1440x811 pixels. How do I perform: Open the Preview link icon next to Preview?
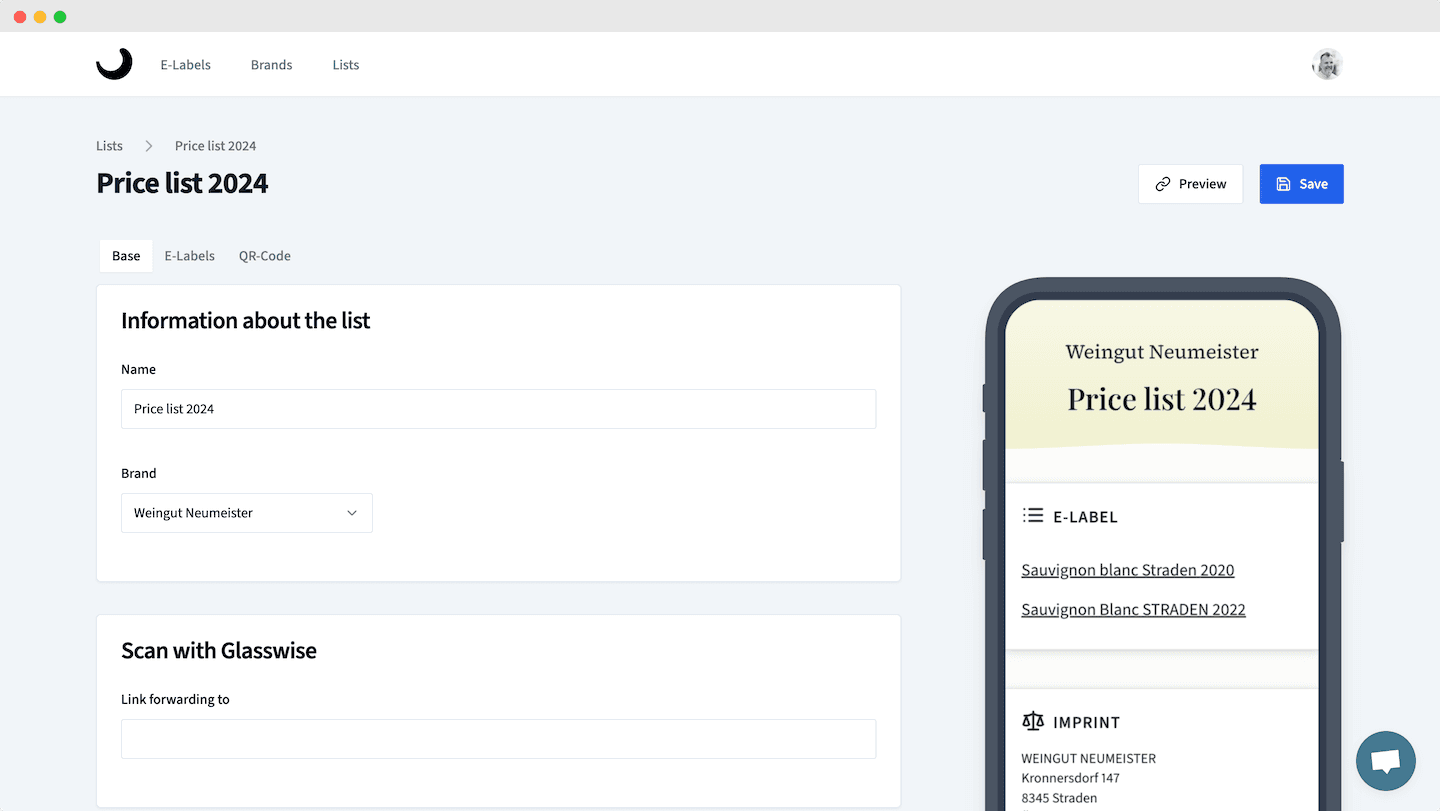point(1163,184)
